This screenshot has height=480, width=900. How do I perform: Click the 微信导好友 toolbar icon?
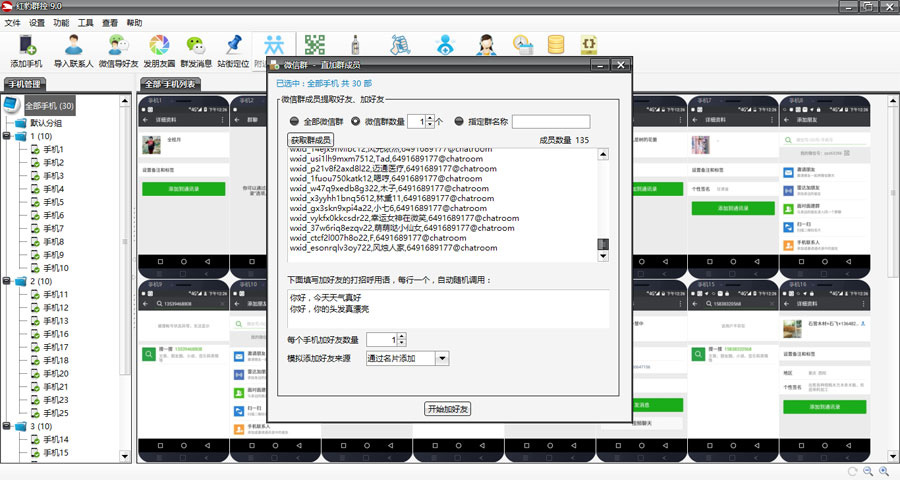(119, 51)
